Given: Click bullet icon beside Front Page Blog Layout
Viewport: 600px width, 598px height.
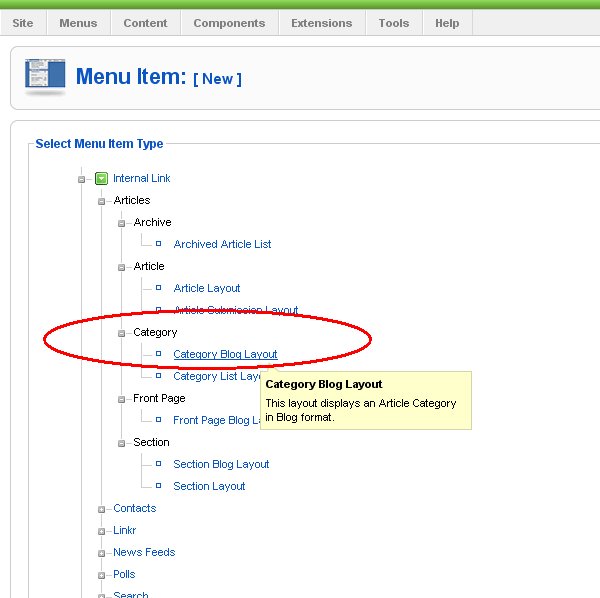Looking at the screenshot, I should click(158, 420).
